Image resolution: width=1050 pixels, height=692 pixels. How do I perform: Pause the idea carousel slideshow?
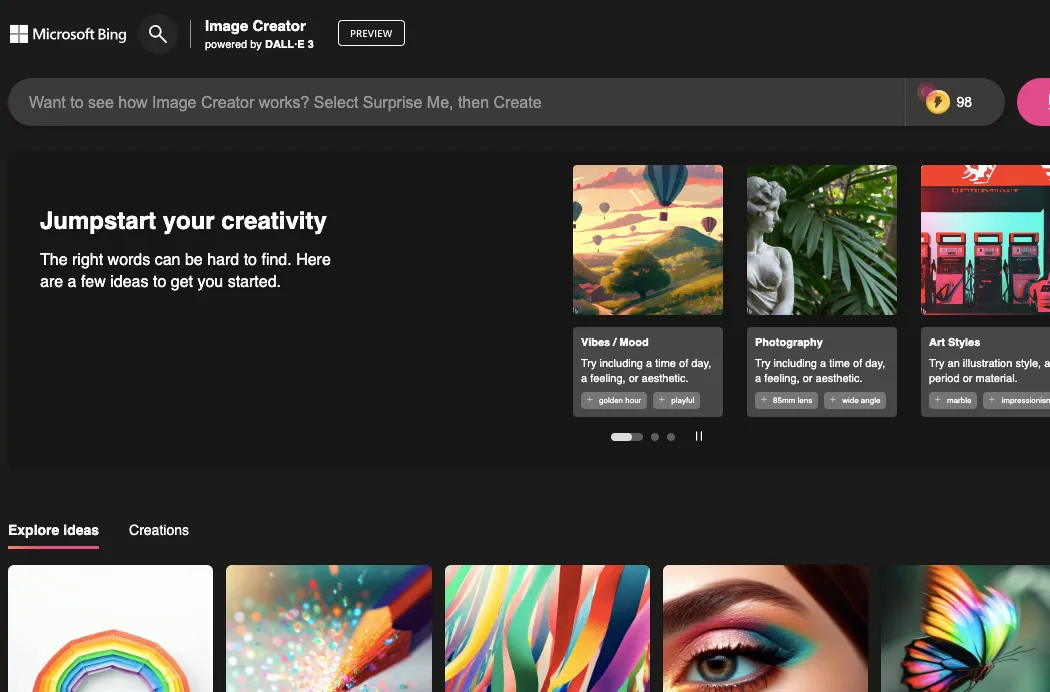pos(699,436)
